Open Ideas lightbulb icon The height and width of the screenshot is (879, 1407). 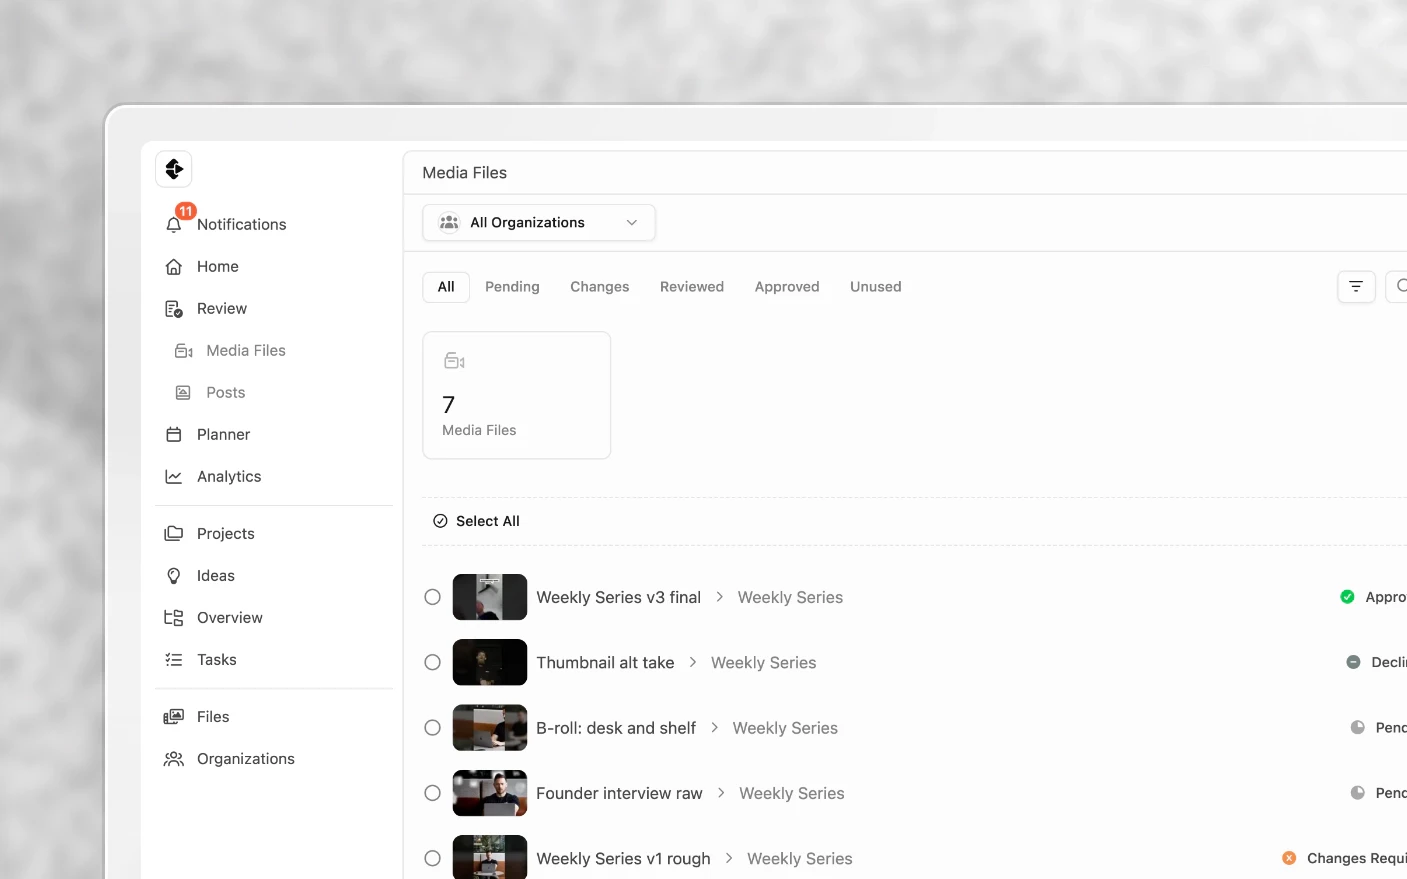coord(174,576)
